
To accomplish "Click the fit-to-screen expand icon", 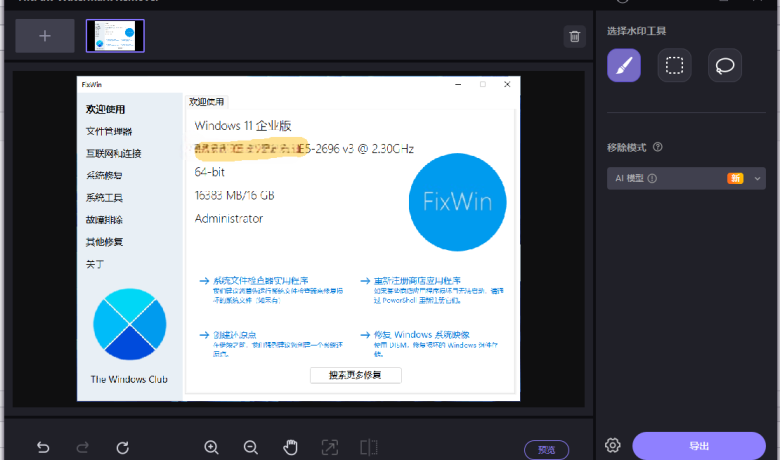I will click(x=330, y=448).
